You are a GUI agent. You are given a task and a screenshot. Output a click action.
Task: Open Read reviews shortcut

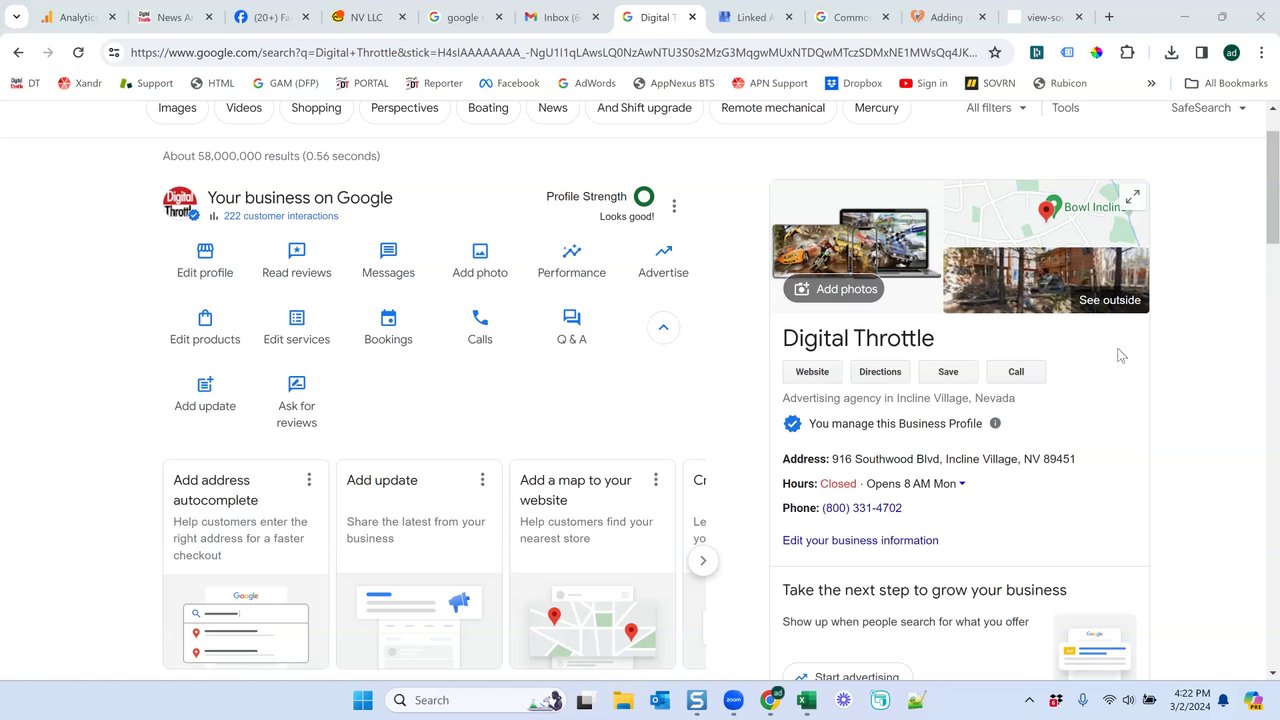click(296, 260)
